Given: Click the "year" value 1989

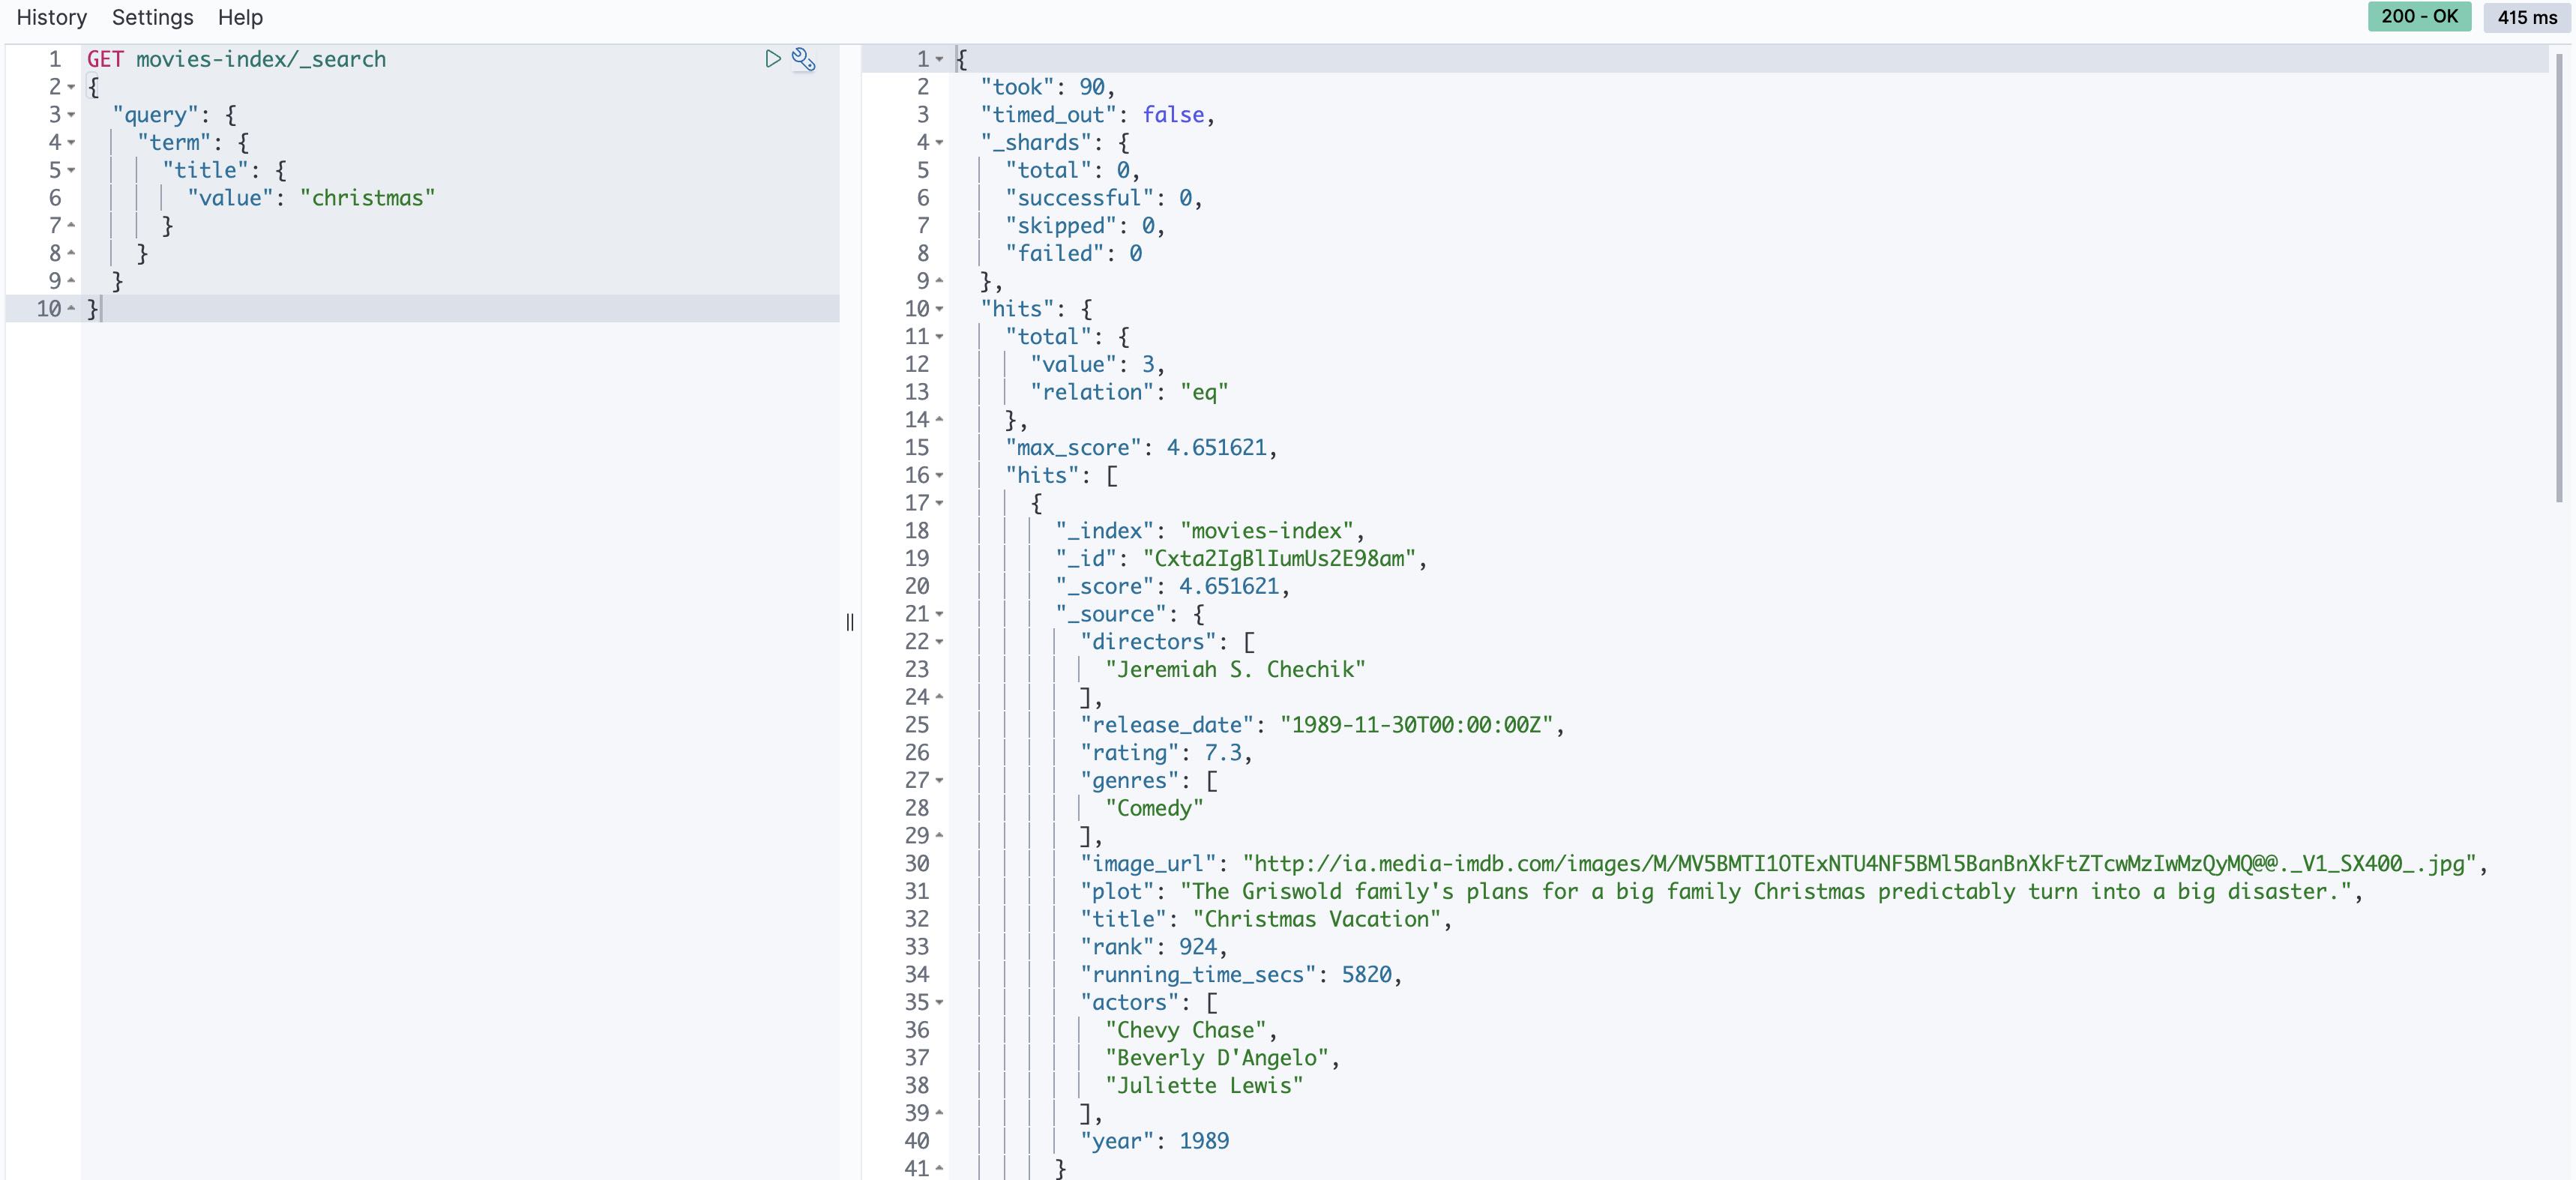Looking at the screenshot, I should tap(1204, 1141).
